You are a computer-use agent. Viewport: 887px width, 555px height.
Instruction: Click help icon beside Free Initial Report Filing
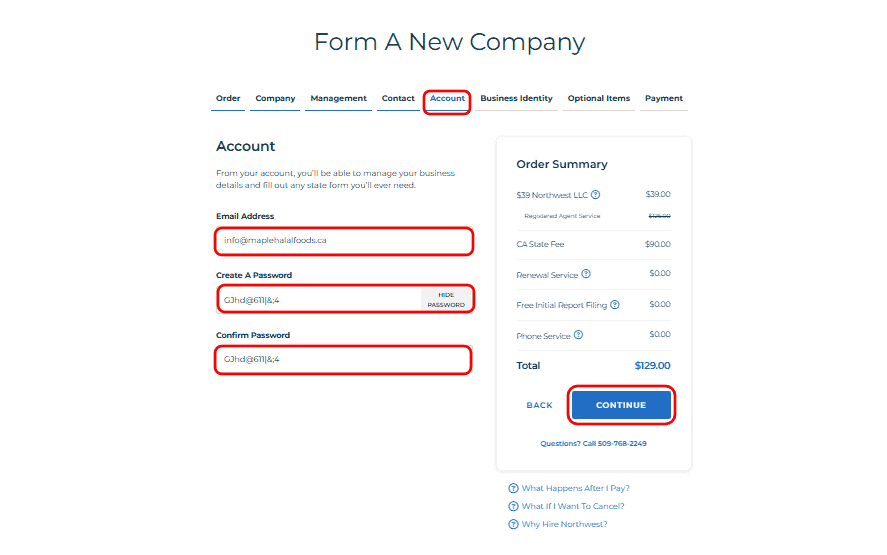pos(615,305)
